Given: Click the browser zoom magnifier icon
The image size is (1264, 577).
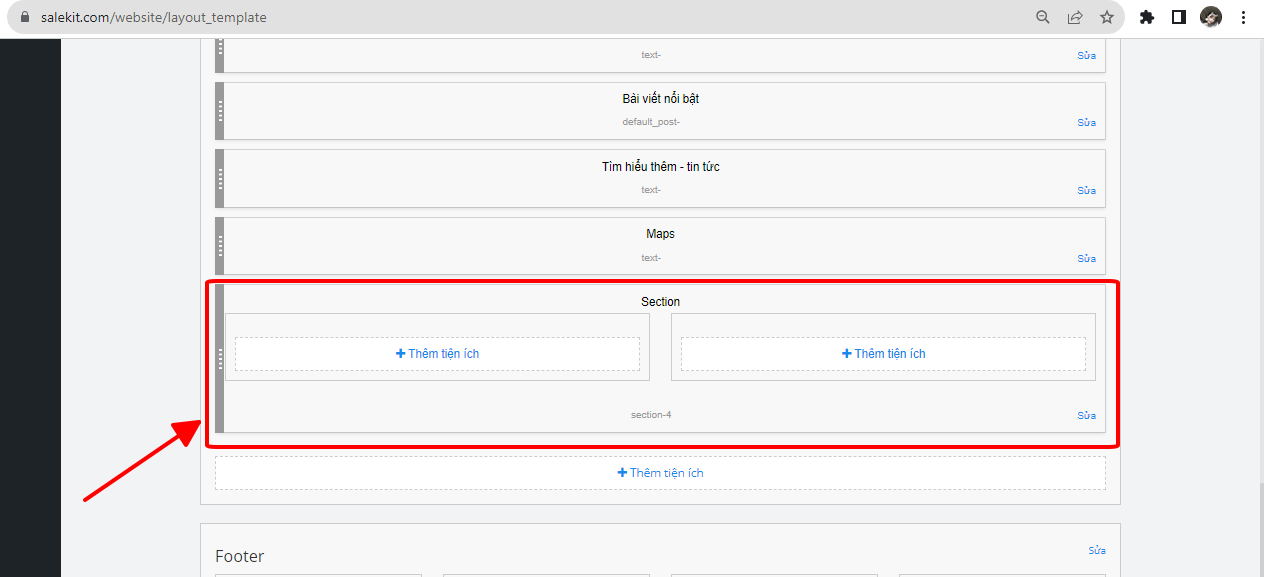Looking at the screenshot, I should 1043,17.
